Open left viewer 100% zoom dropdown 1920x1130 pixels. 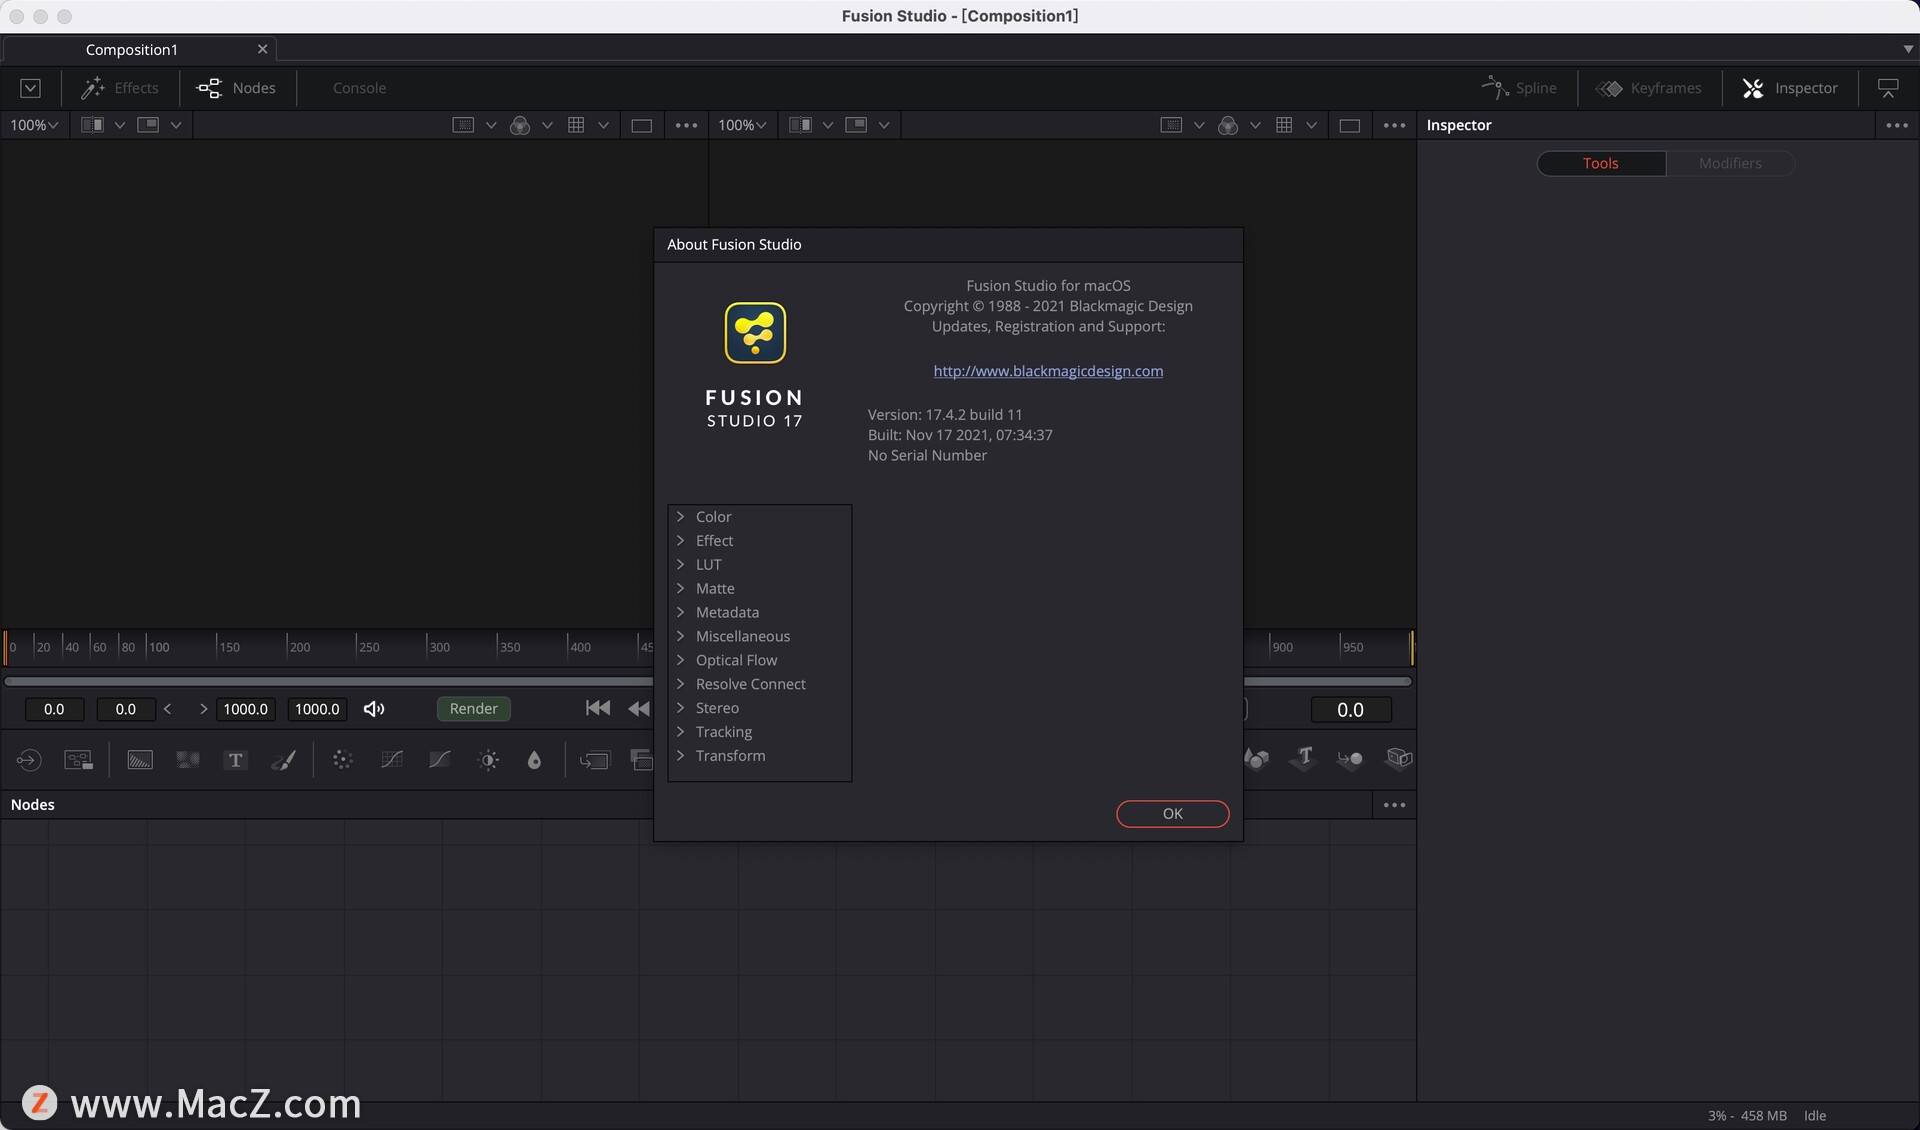point(34,125)
